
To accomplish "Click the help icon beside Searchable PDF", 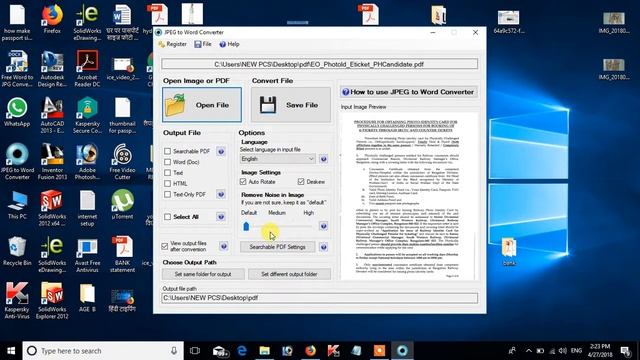I will (x=221, y=151).
